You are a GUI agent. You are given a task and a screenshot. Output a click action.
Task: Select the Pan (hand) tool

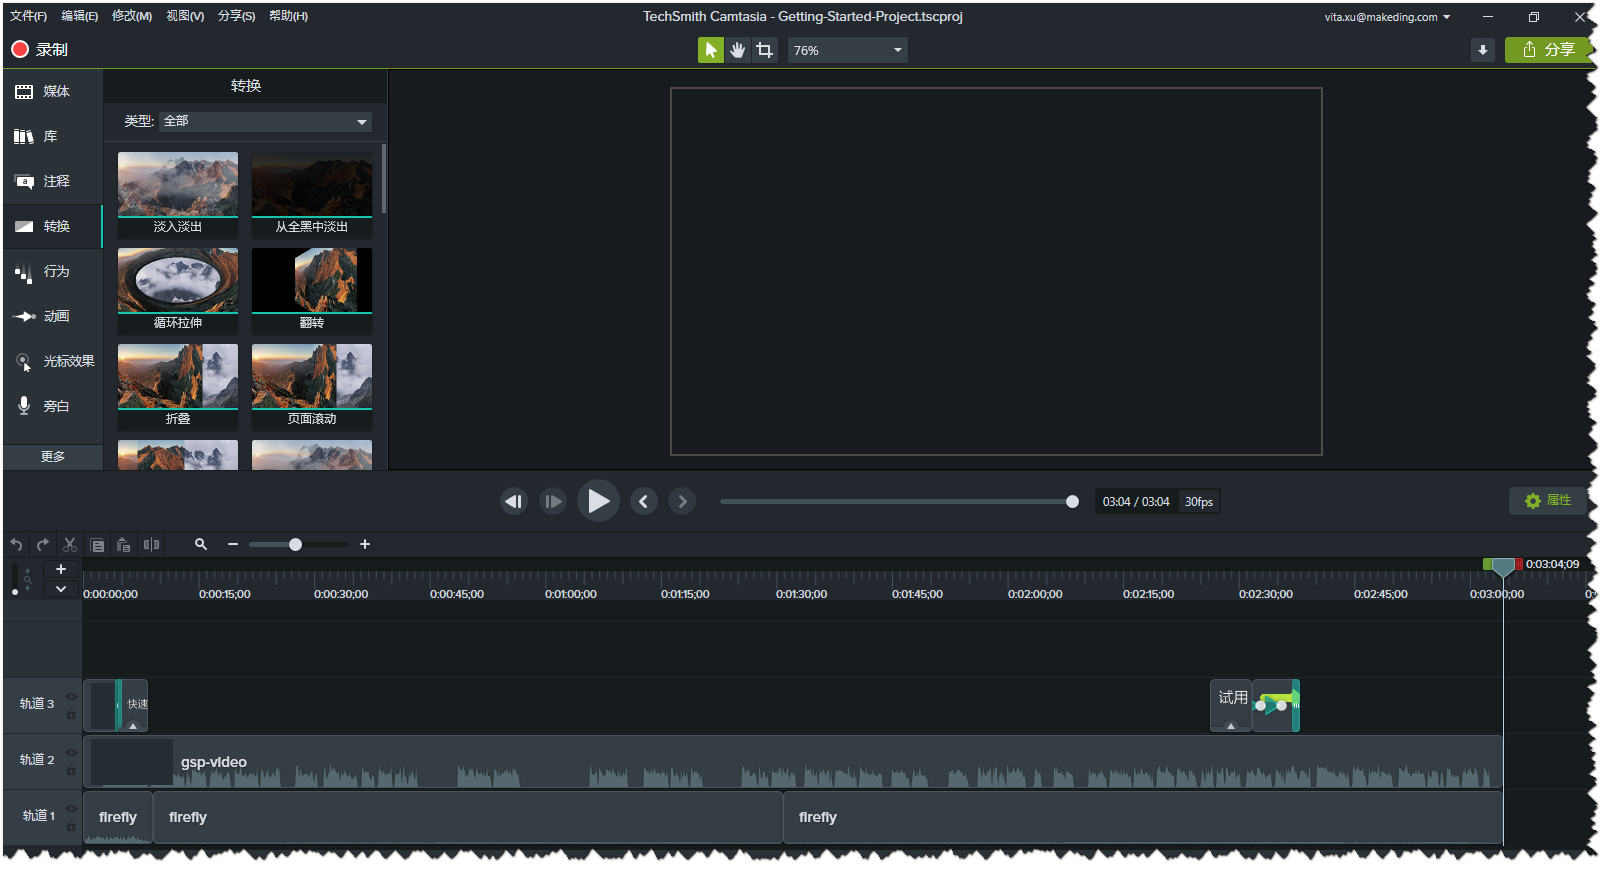tap(737, 50)
